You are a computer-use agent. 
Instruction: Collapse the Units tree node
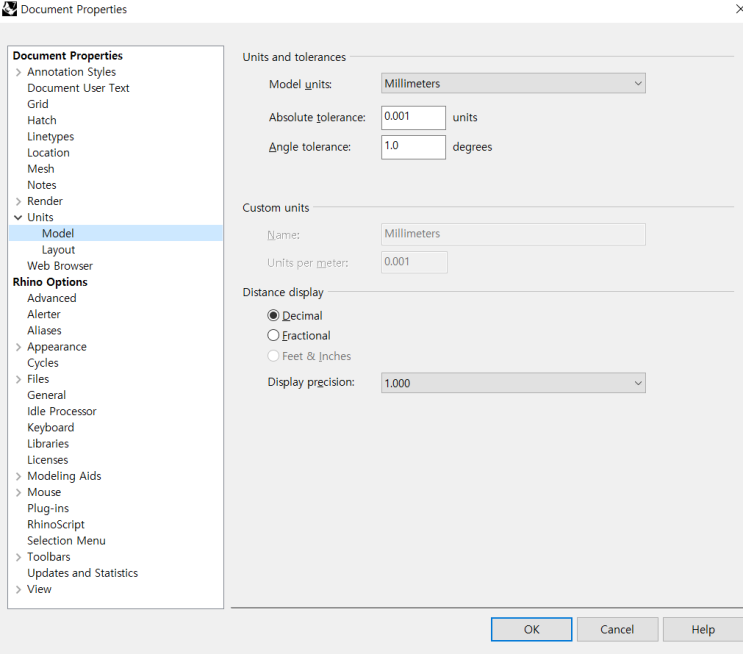(x=18, y=217)
